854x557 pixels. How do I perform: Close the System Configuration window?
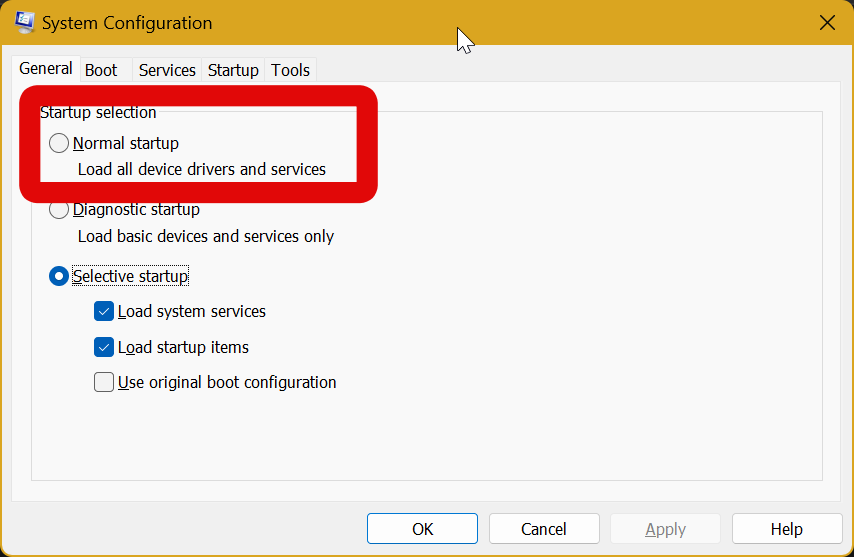coord(827,22)
